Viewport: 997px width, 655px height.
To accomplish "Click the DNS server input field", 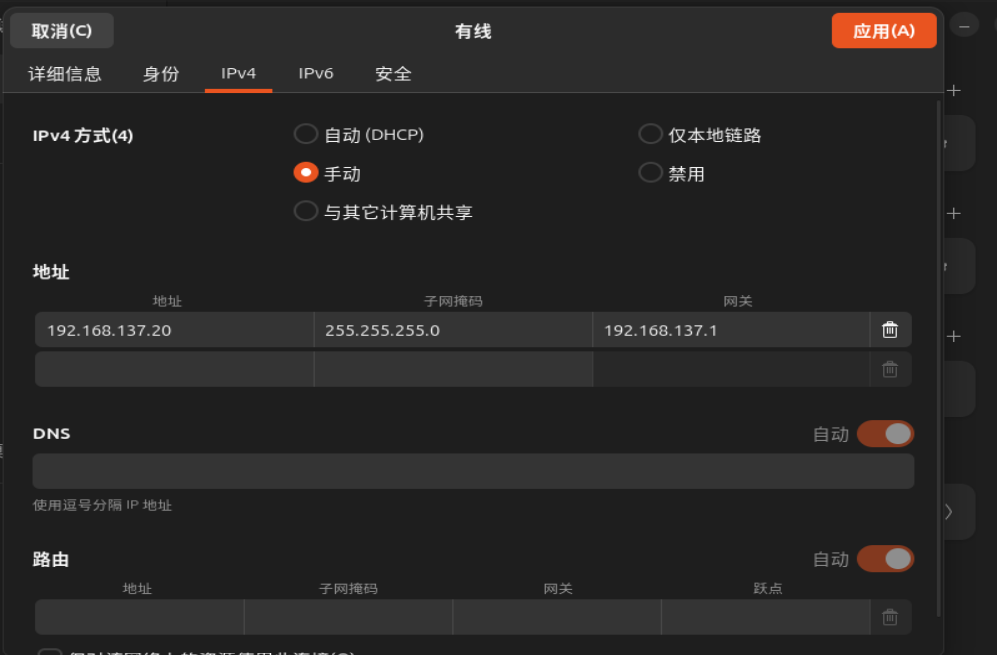I will [x=474, y=471].
